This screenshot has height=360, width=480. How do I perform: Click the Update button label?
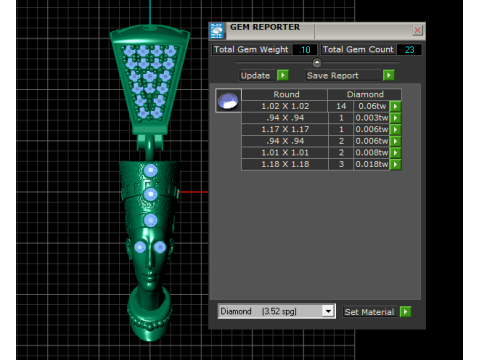[x=256, y=76]
